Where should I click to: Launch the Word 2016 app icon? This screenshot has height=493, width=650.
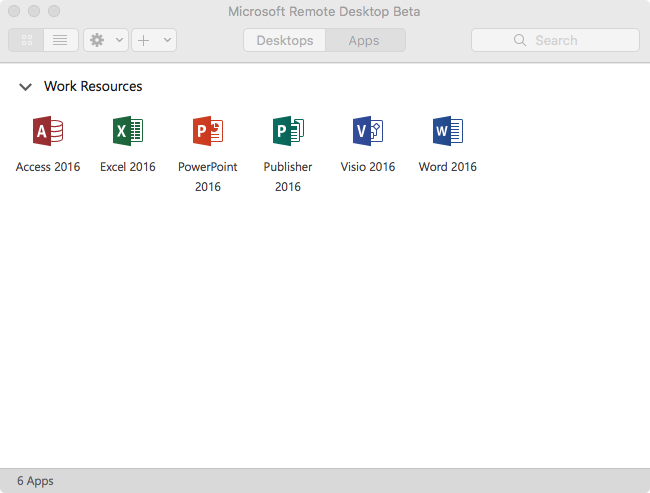pos(448,131)
